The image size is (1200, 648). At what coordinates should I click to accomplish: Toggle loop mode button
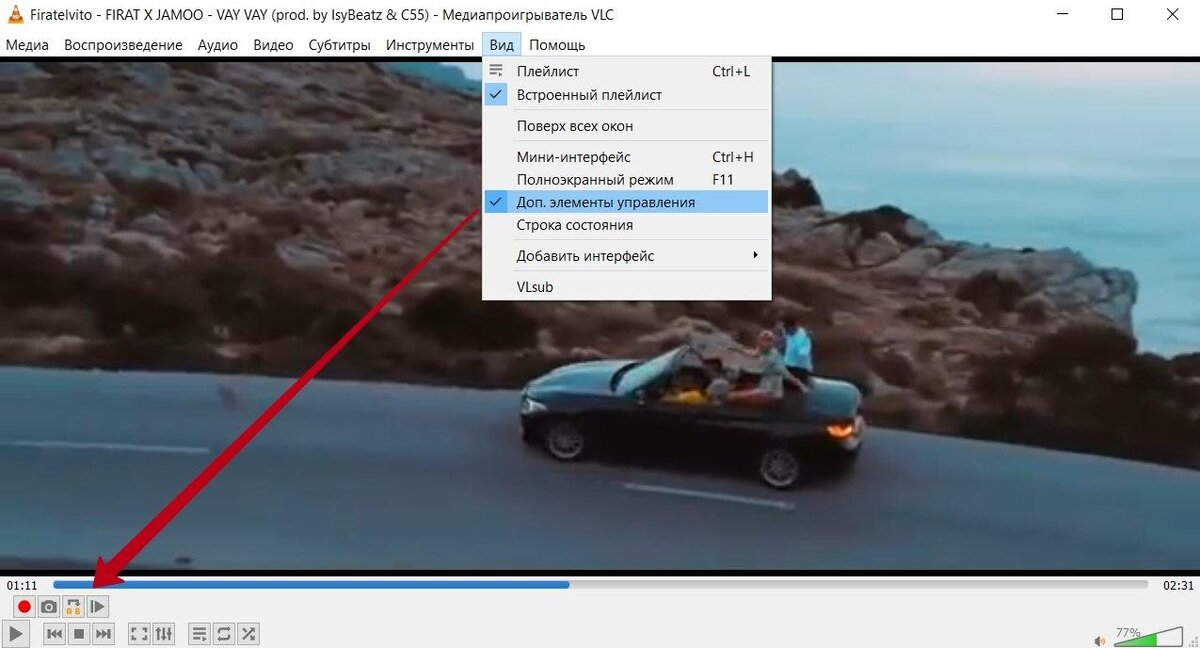[x=224, y=633]
